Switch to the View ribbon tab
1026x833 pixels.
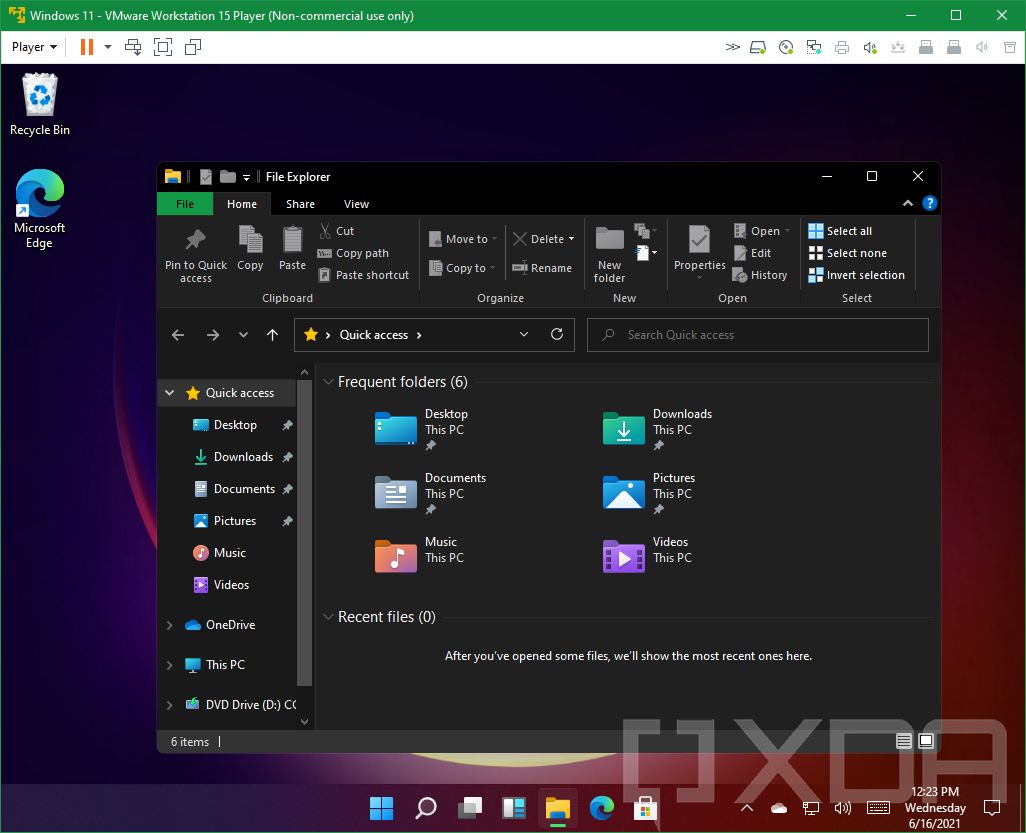coord(356,203)
